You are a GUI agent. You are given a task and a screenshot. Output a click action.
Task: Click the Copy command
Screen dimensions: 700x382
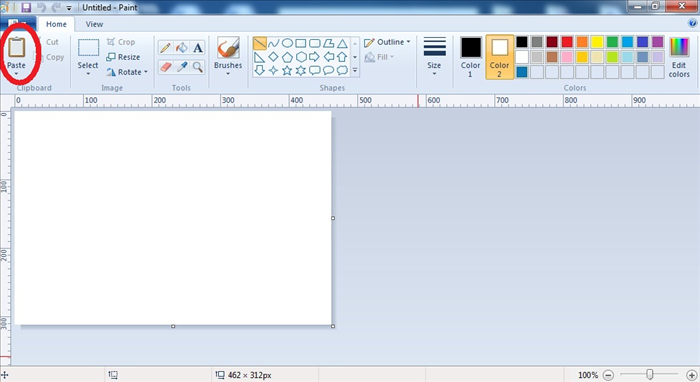[x=55, y=57]
